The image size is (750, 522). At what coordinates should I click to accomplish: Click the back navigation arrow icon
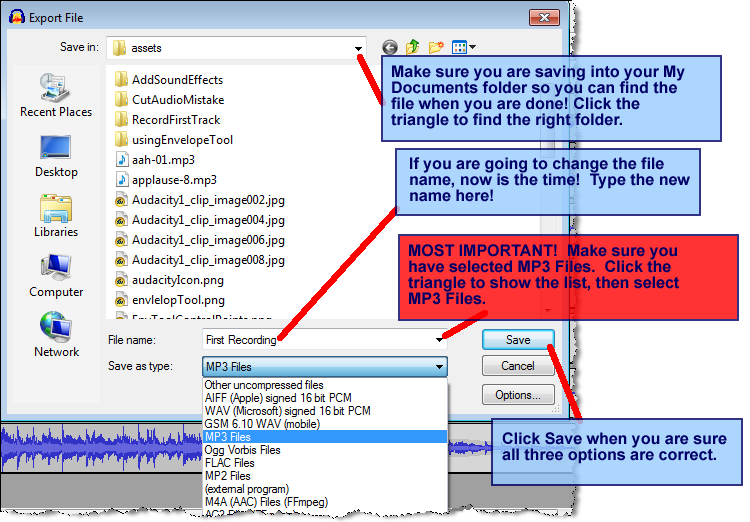390,47
